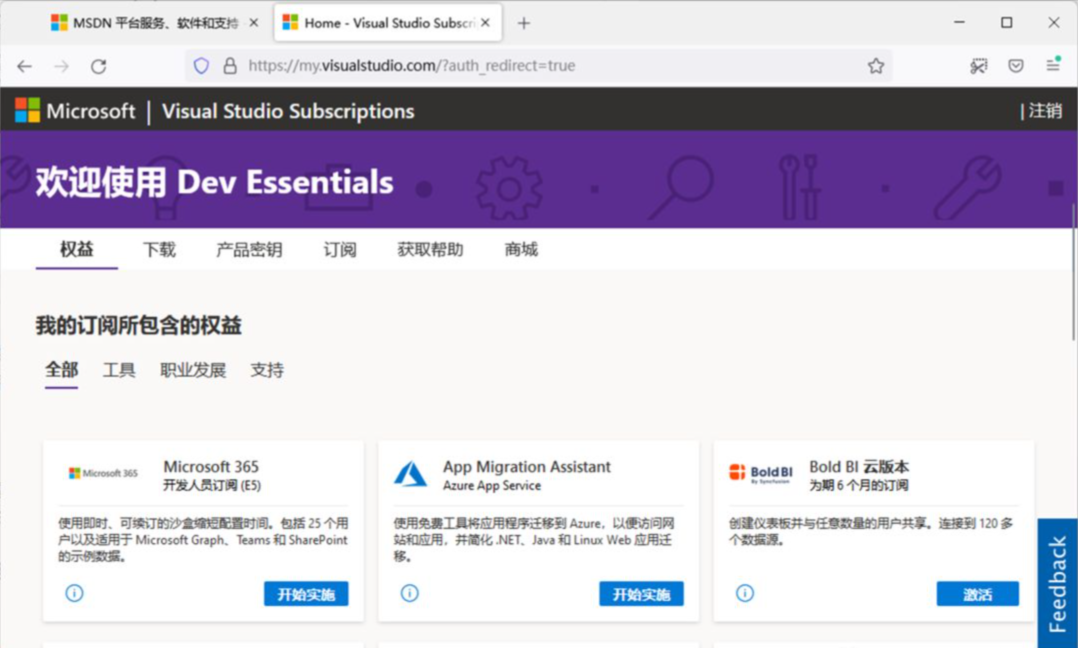Open the screenshot scissors icon in toolbar

(979, 66)
